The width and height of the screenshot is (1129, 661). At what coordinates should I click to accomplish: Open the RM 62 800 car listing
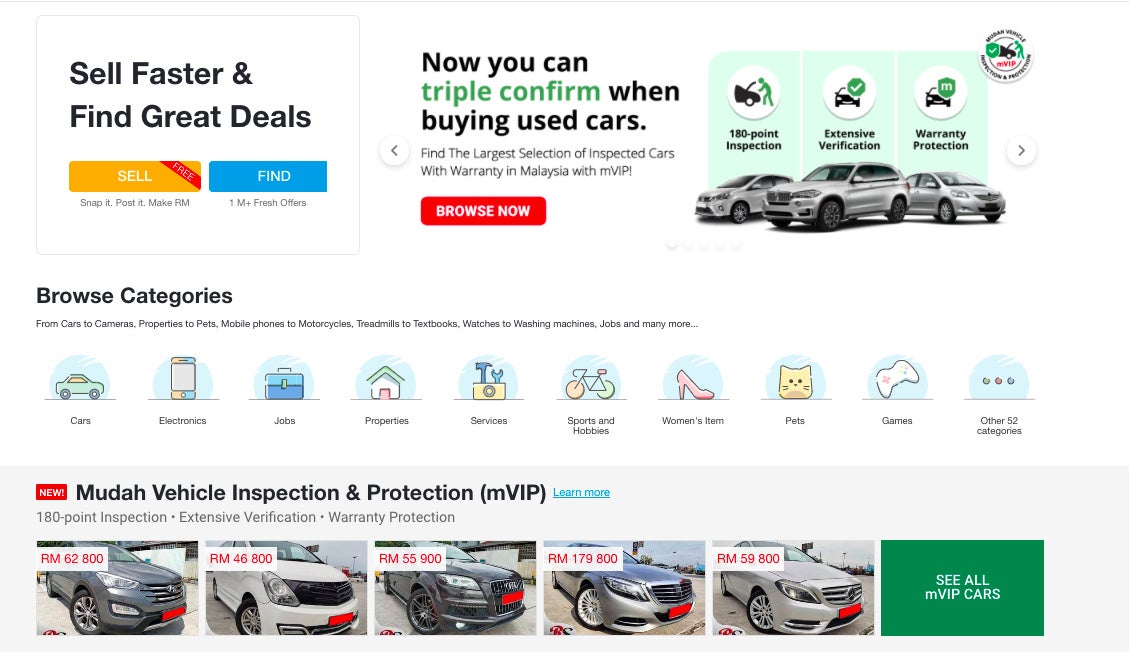pyautogui.click(x=117, y=588)
